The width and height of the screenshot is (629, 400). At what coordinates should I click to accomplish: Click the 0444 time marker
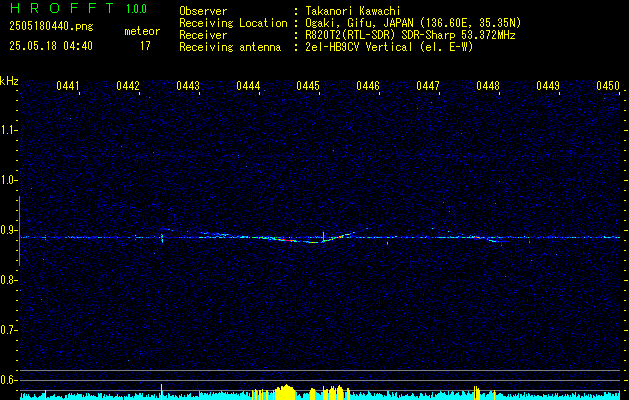click(248, 86)
